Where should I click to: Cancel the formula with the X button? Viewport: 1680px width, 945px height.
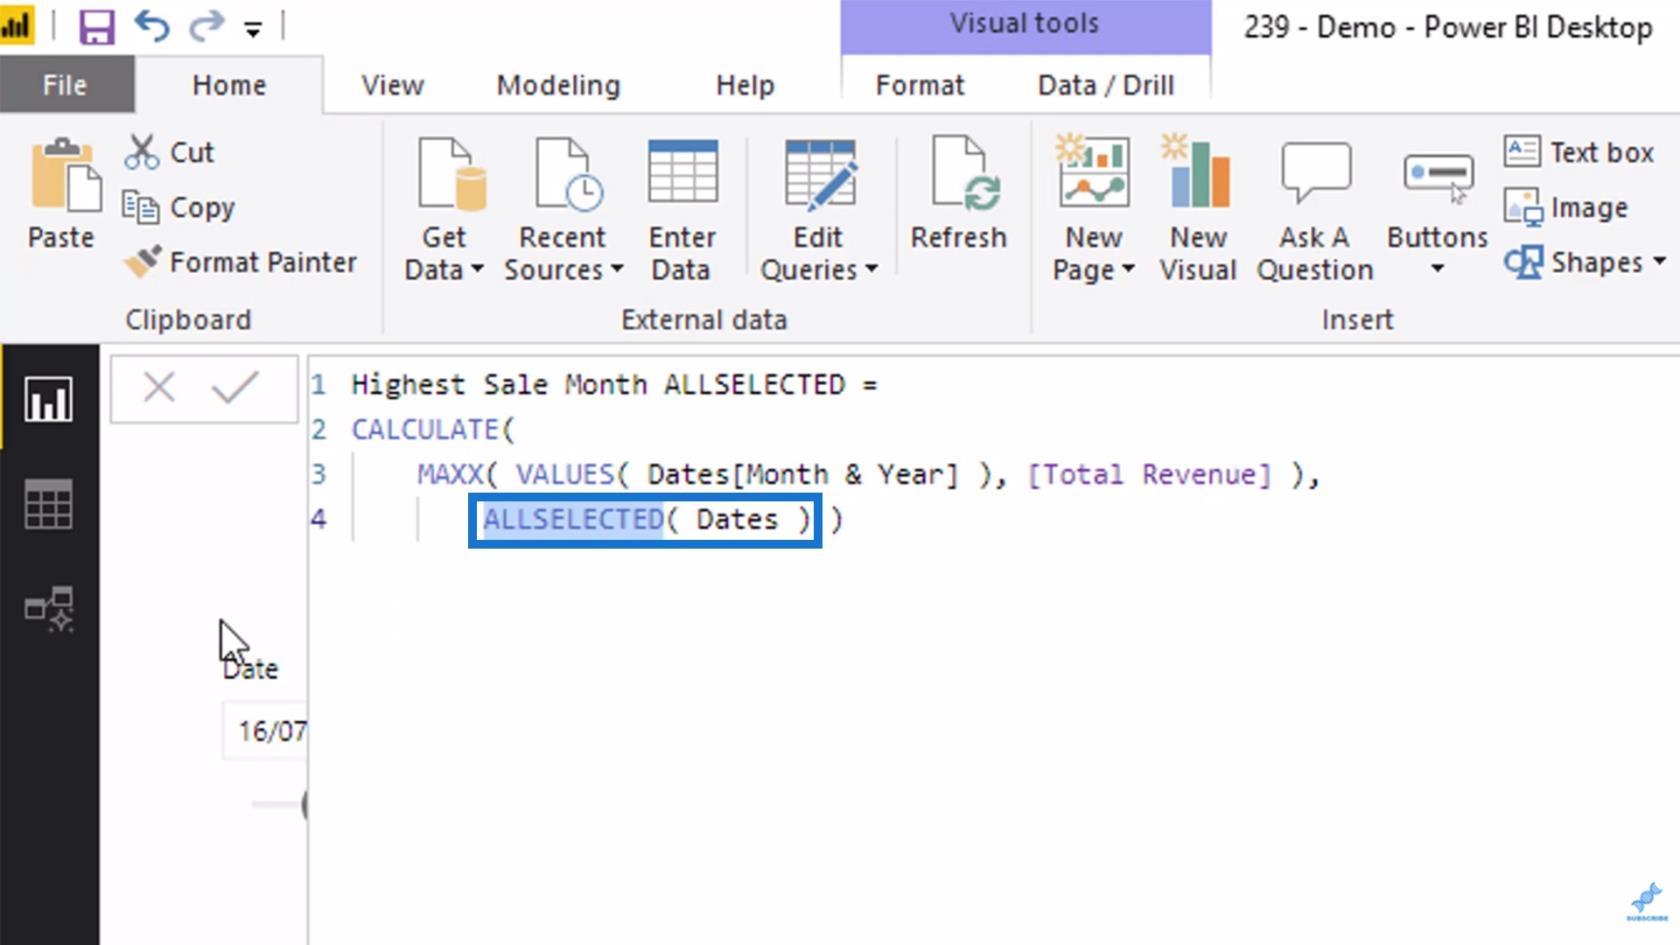[159, 387]
